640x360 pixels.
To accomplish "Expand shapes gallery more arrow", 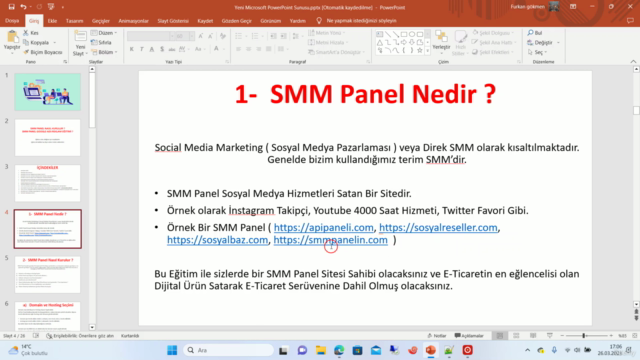I will (427, 51).
